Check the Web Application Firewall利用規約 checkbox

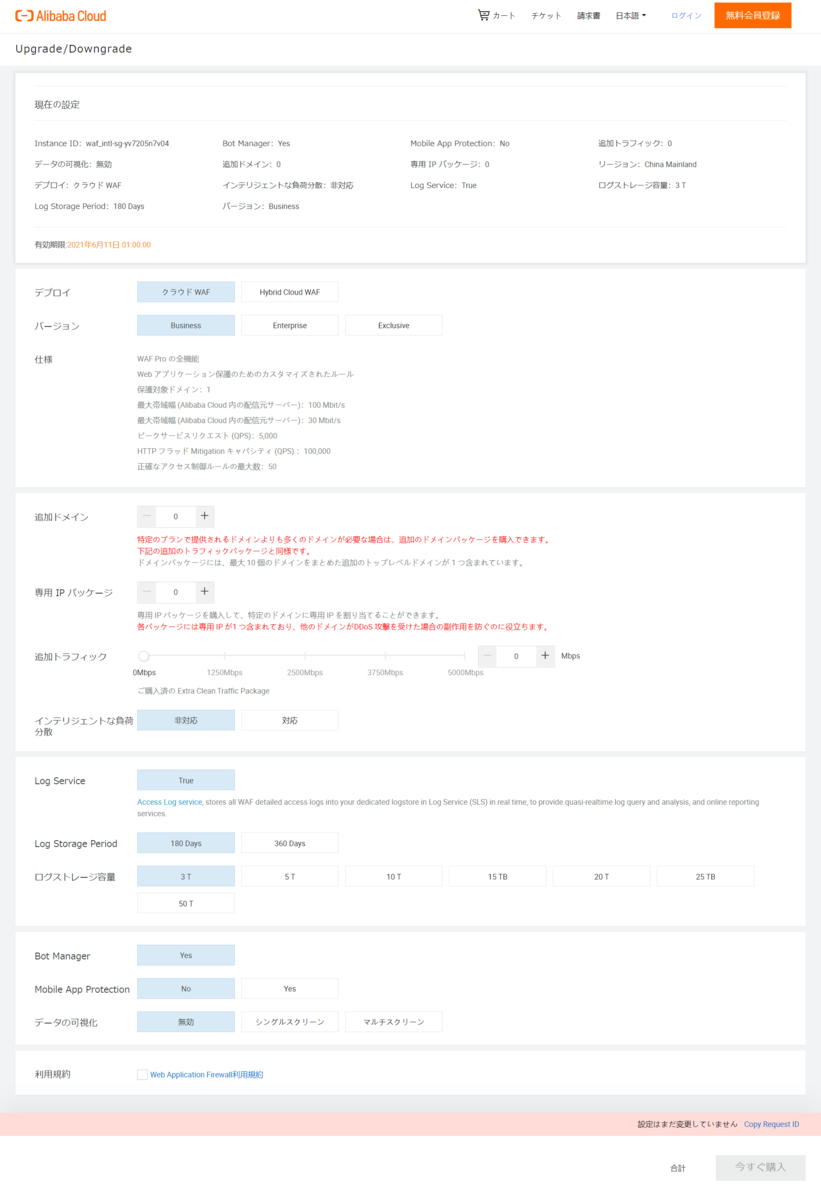pos(142,1073)
